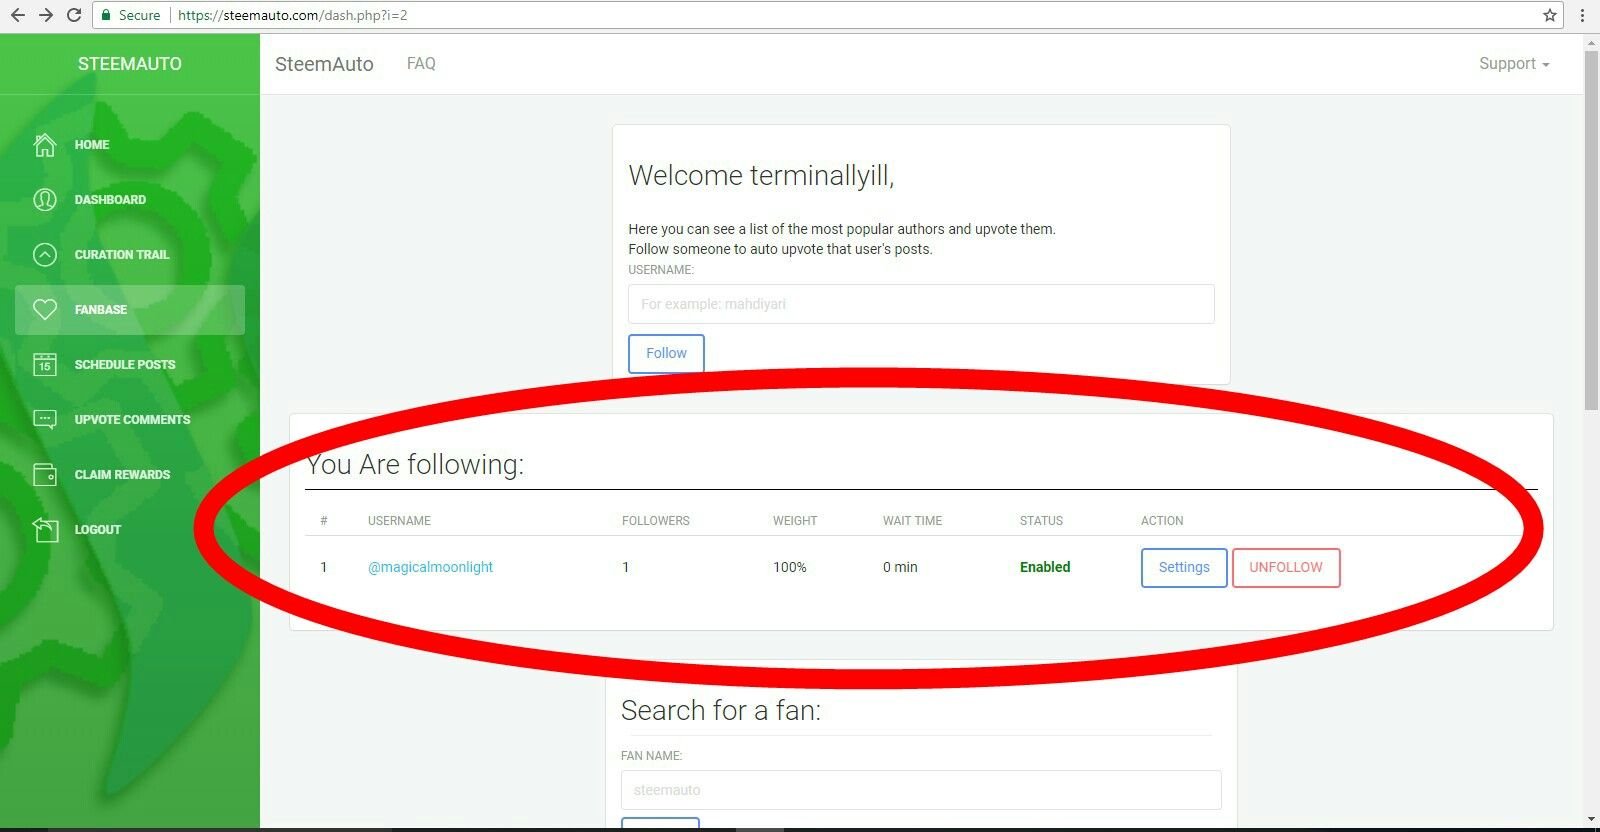Click the '100%' weight value
This screenshot has height=832, width=1600.
click(789, 567)
